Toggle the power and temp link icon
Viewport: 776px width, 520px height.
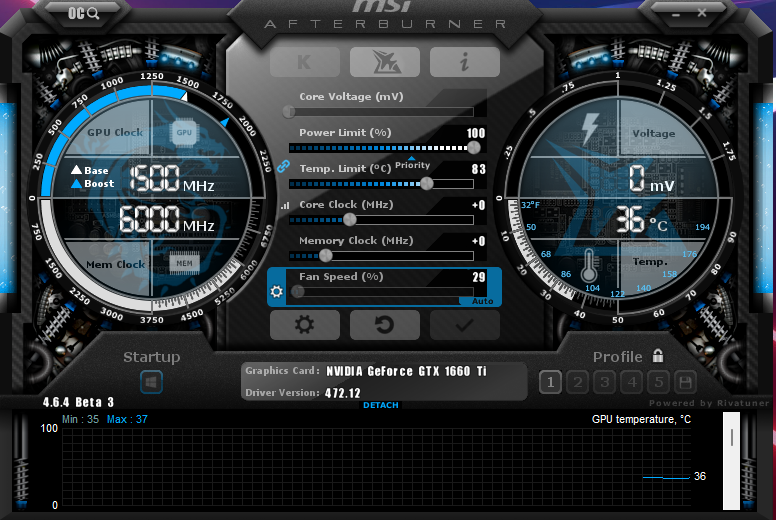[x=283, y=166]
